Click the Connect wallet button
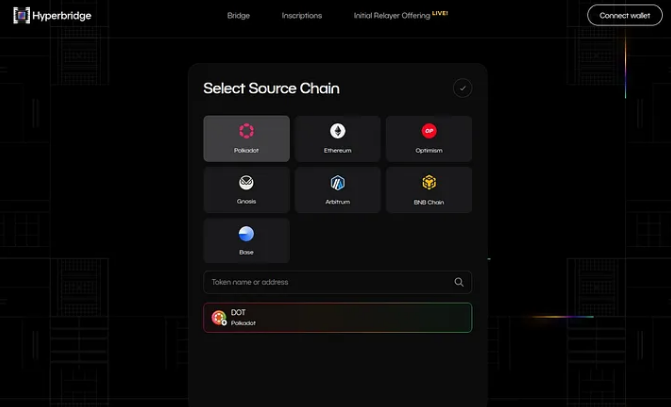671x407 pixels. 624,15
